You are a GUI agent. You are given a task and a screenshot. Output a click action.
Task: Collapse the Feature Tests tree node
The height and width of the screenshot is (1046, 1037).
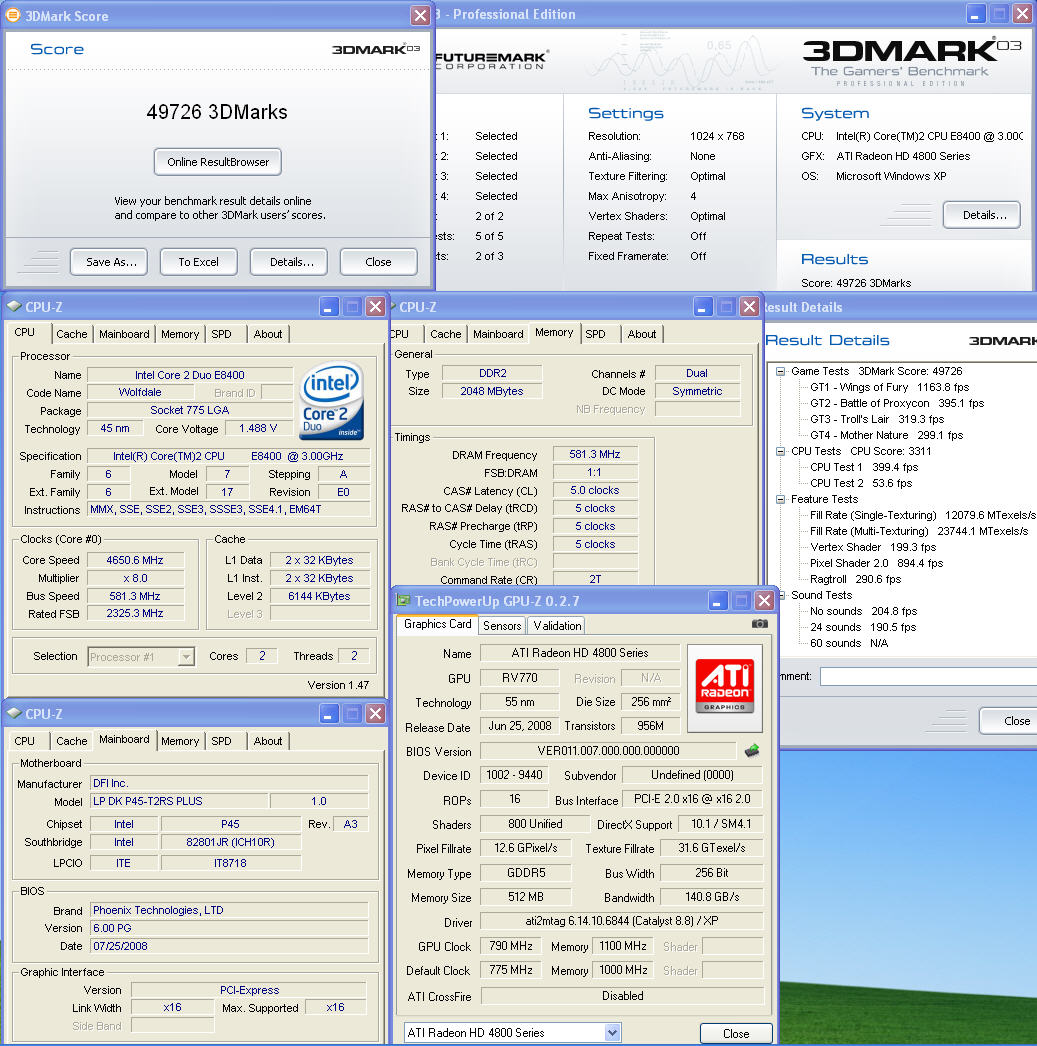coord(780,500)
